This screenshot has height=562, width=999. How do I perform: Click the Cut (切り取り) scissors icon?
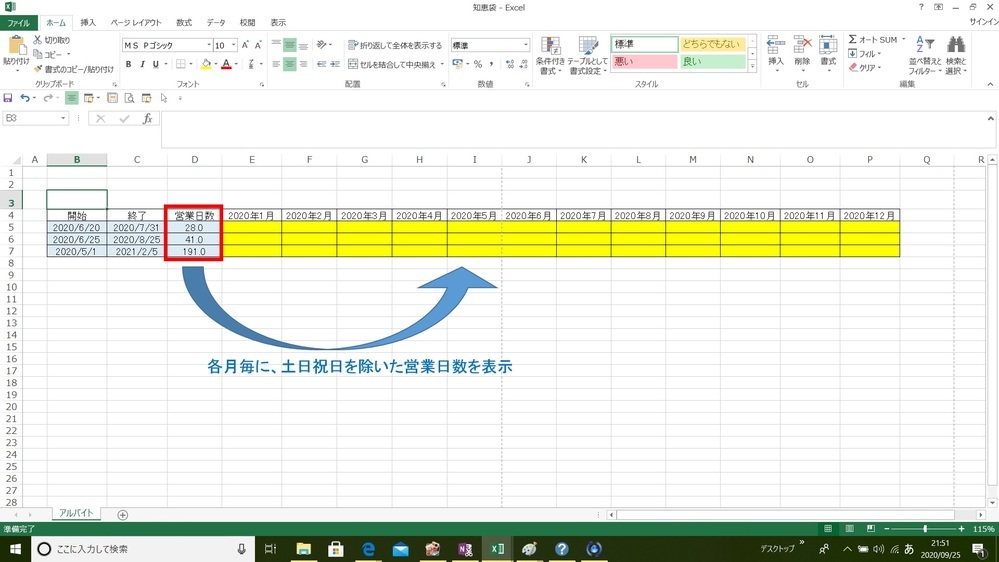coord(38,40)
